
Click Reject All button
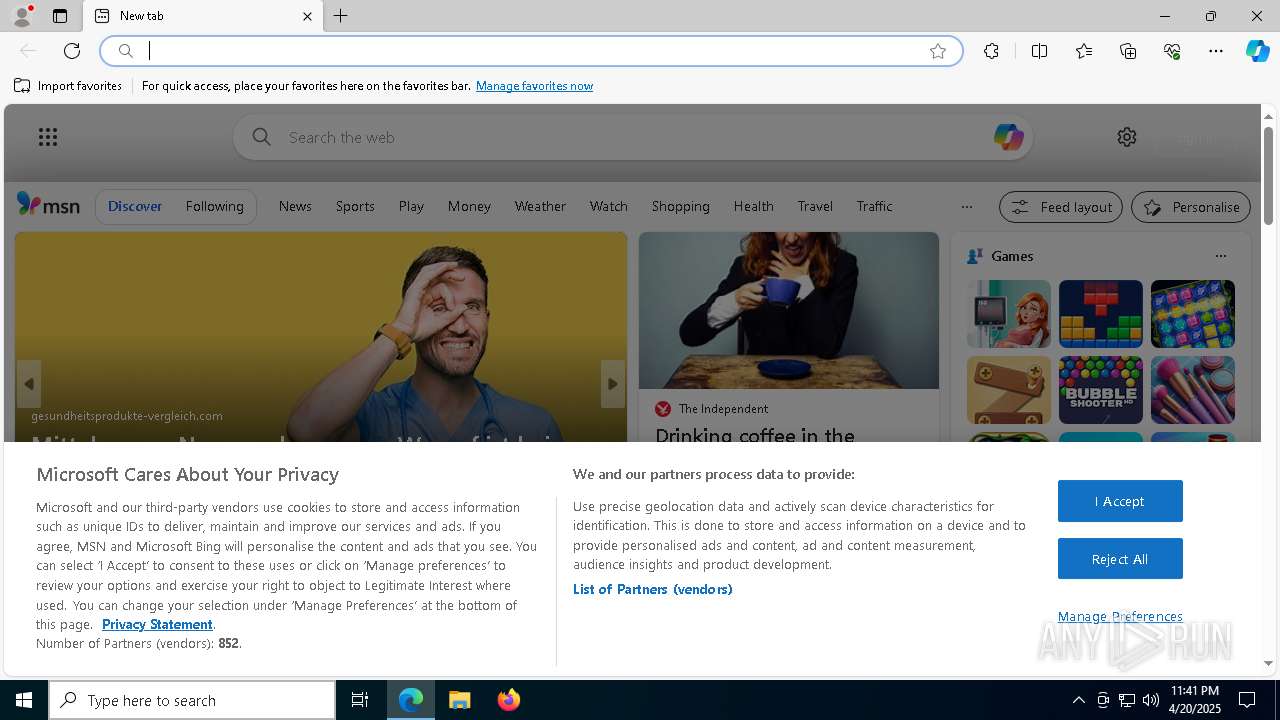(1120, 559)
